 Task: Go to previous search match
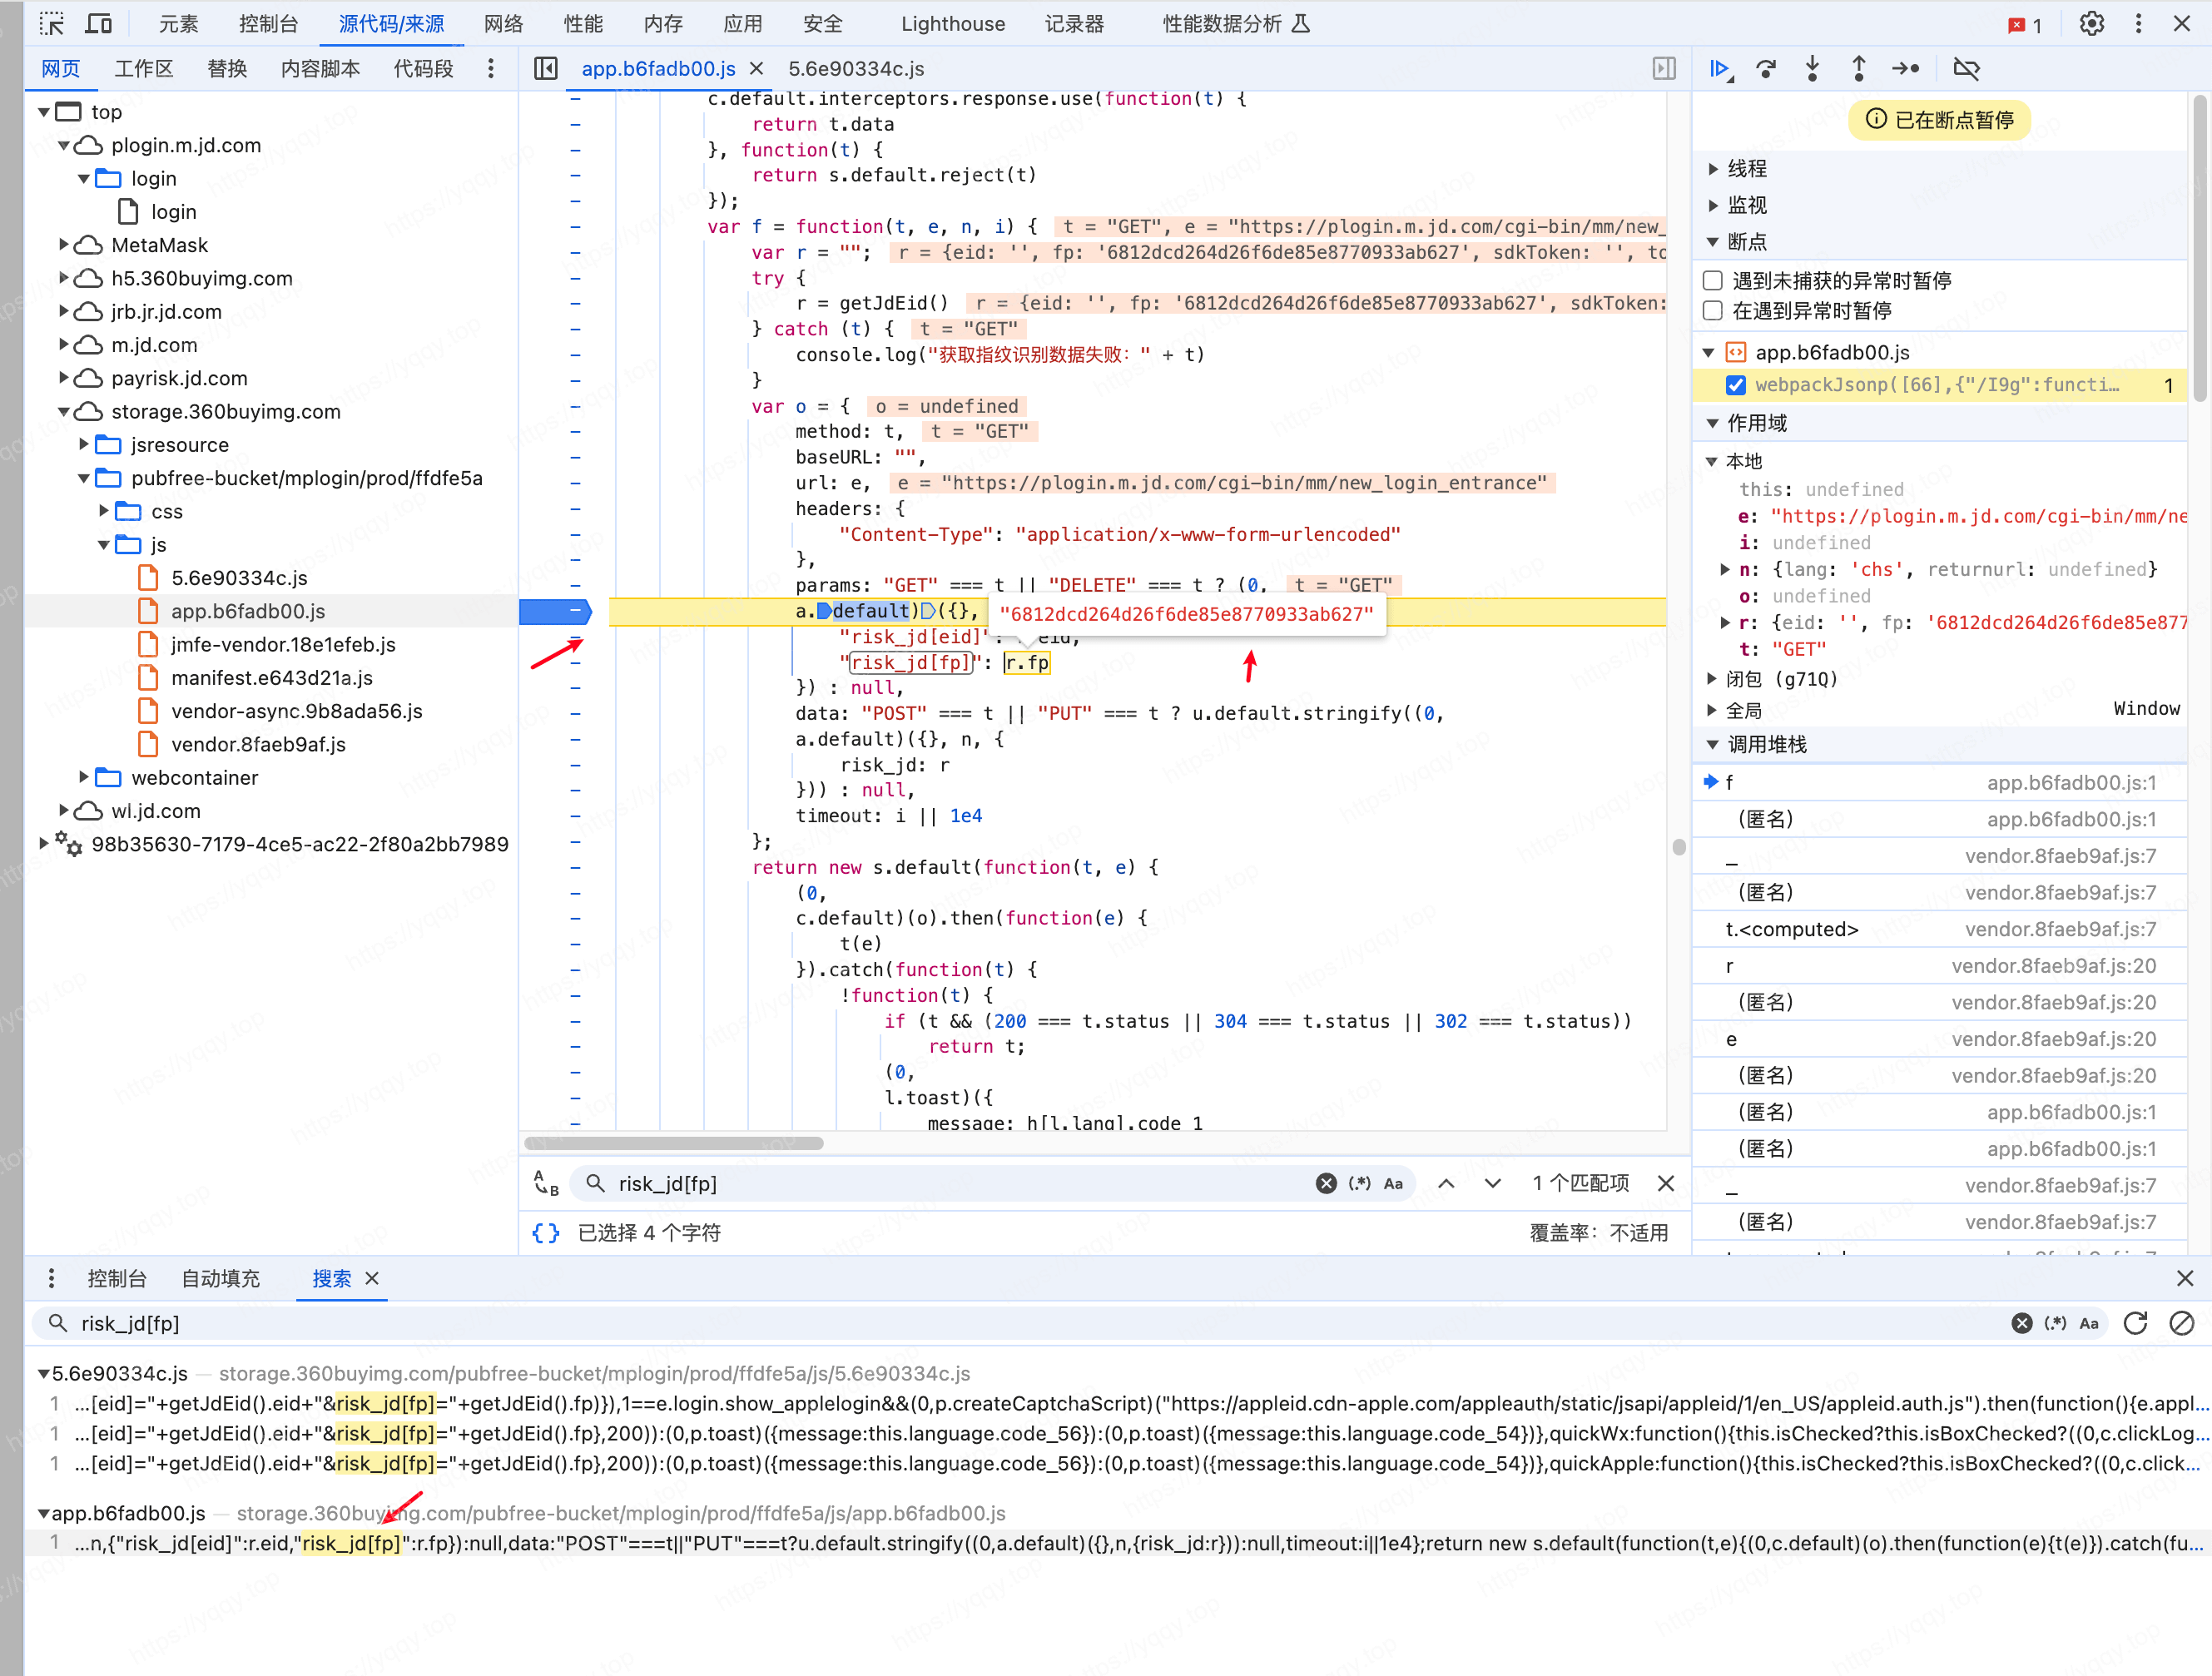pos(1446,1183)
